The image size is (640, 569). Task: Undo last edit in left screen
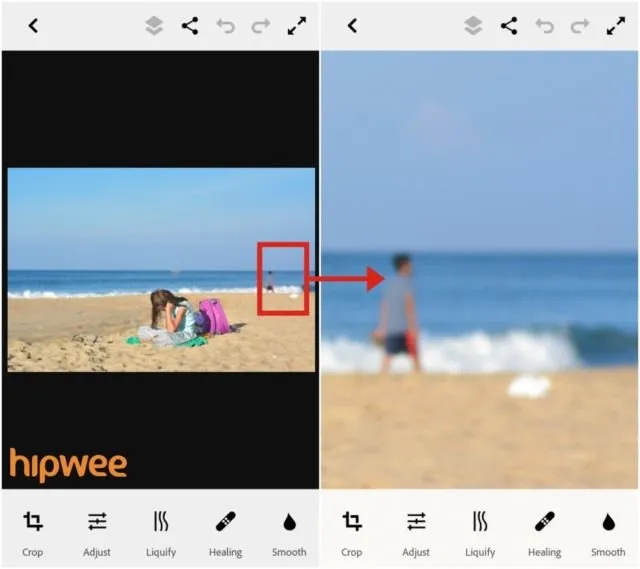[225, 26]
